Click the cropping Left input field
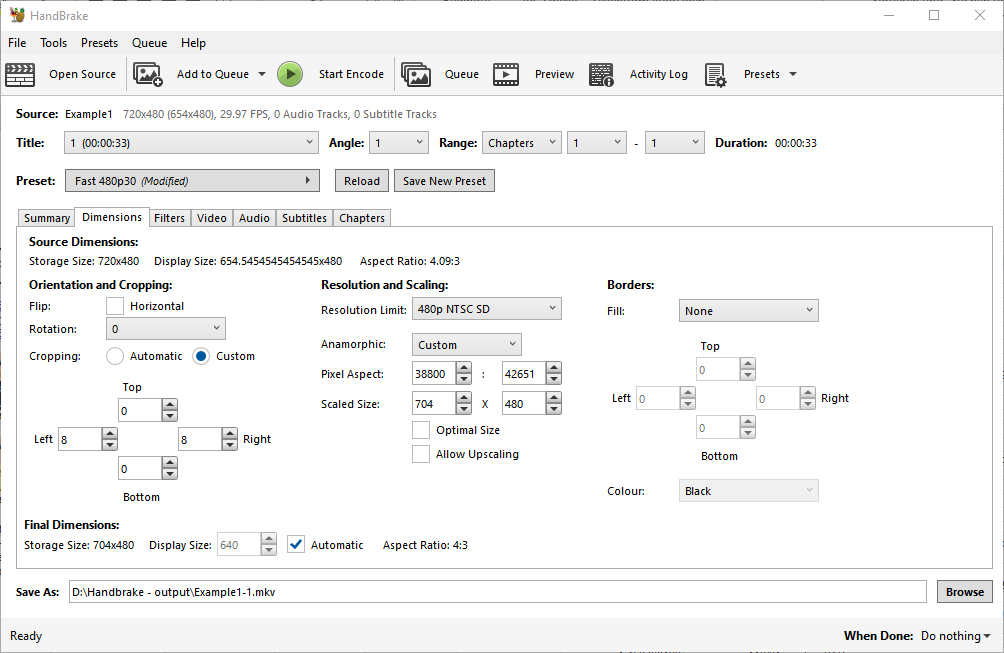The image size is (1004, 653). pos(80,439)
